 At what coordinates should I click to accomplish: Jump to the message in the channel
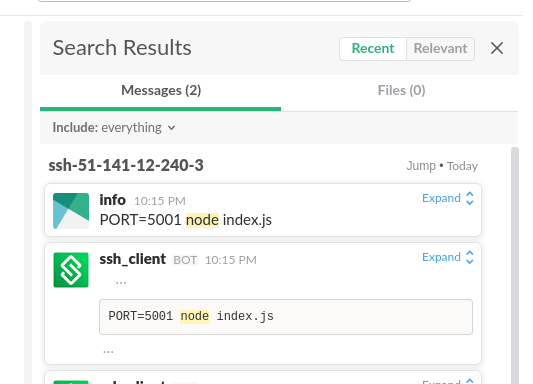(421, 166)
